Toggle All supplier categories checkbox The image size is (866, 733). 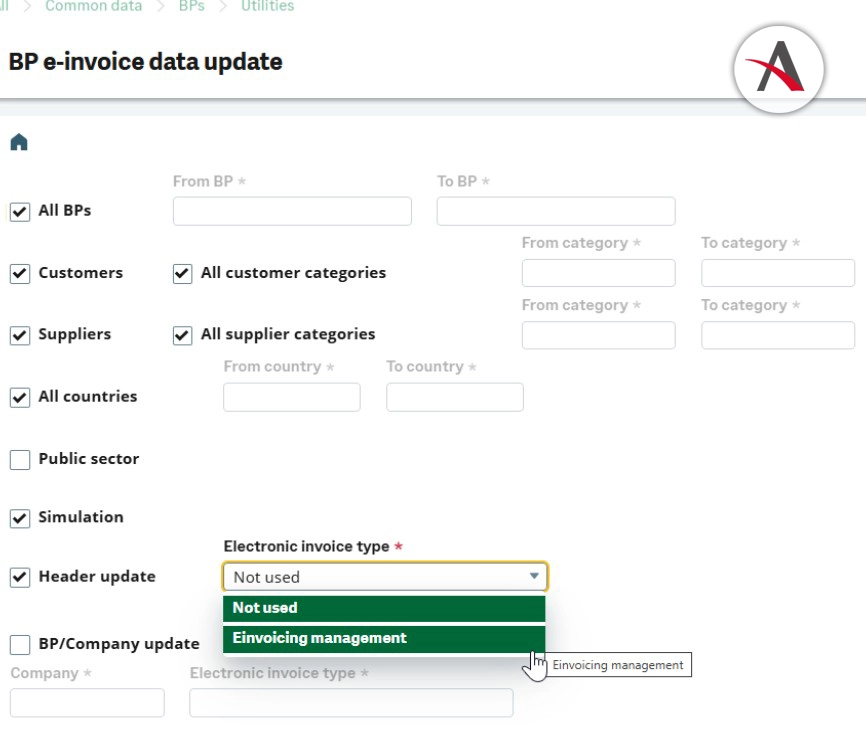click(182, 336)
